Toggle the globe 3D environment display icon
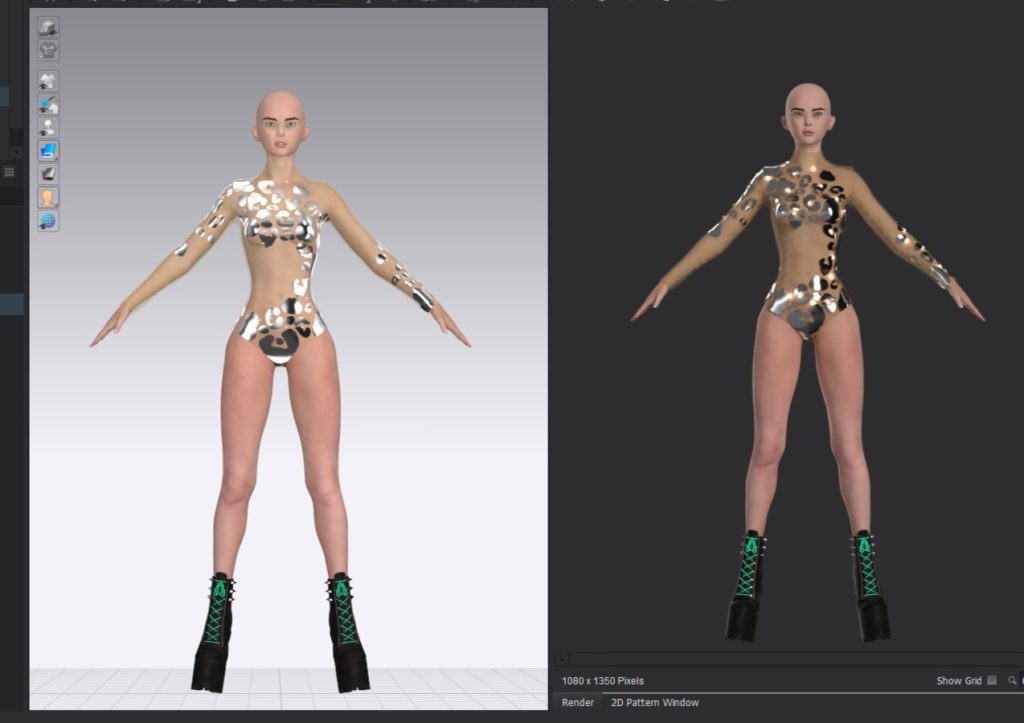1024x723 pixels. (48, 221)
